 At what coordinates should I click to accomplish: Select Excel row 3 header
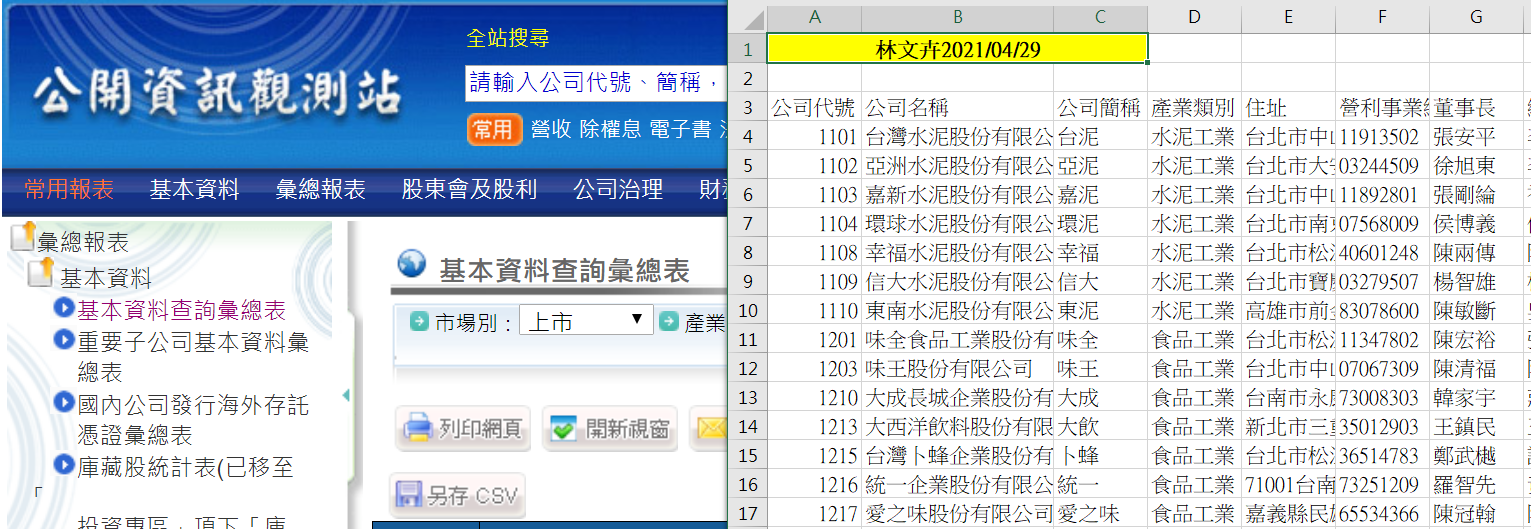click(x=749, y=107)
